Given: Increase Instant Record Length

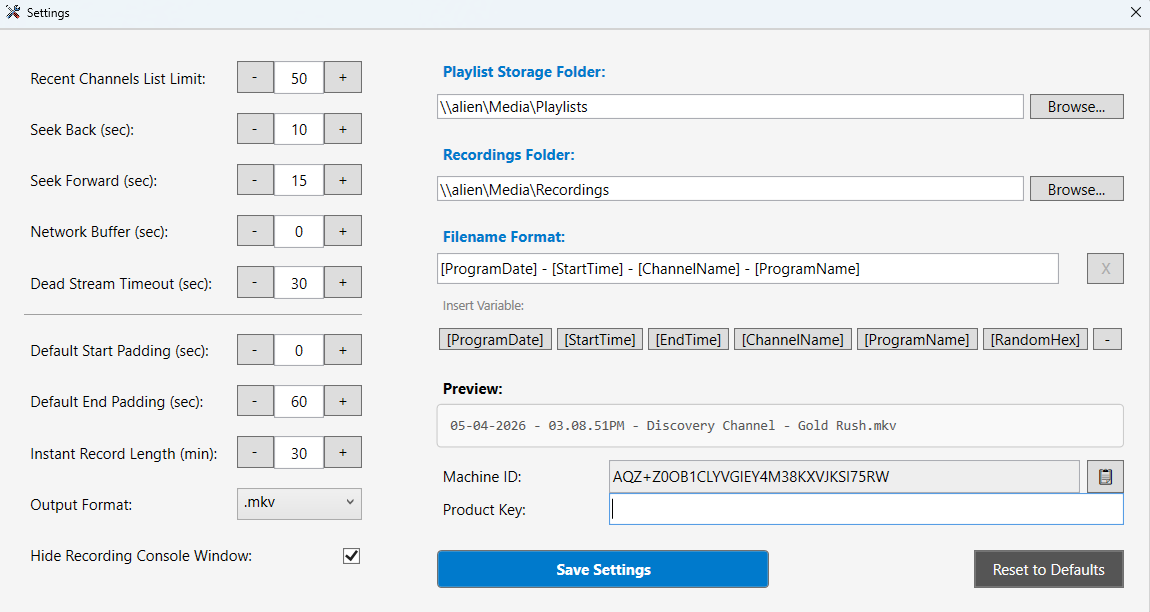Looking at the screenshot, I should [x=343, y=453].
